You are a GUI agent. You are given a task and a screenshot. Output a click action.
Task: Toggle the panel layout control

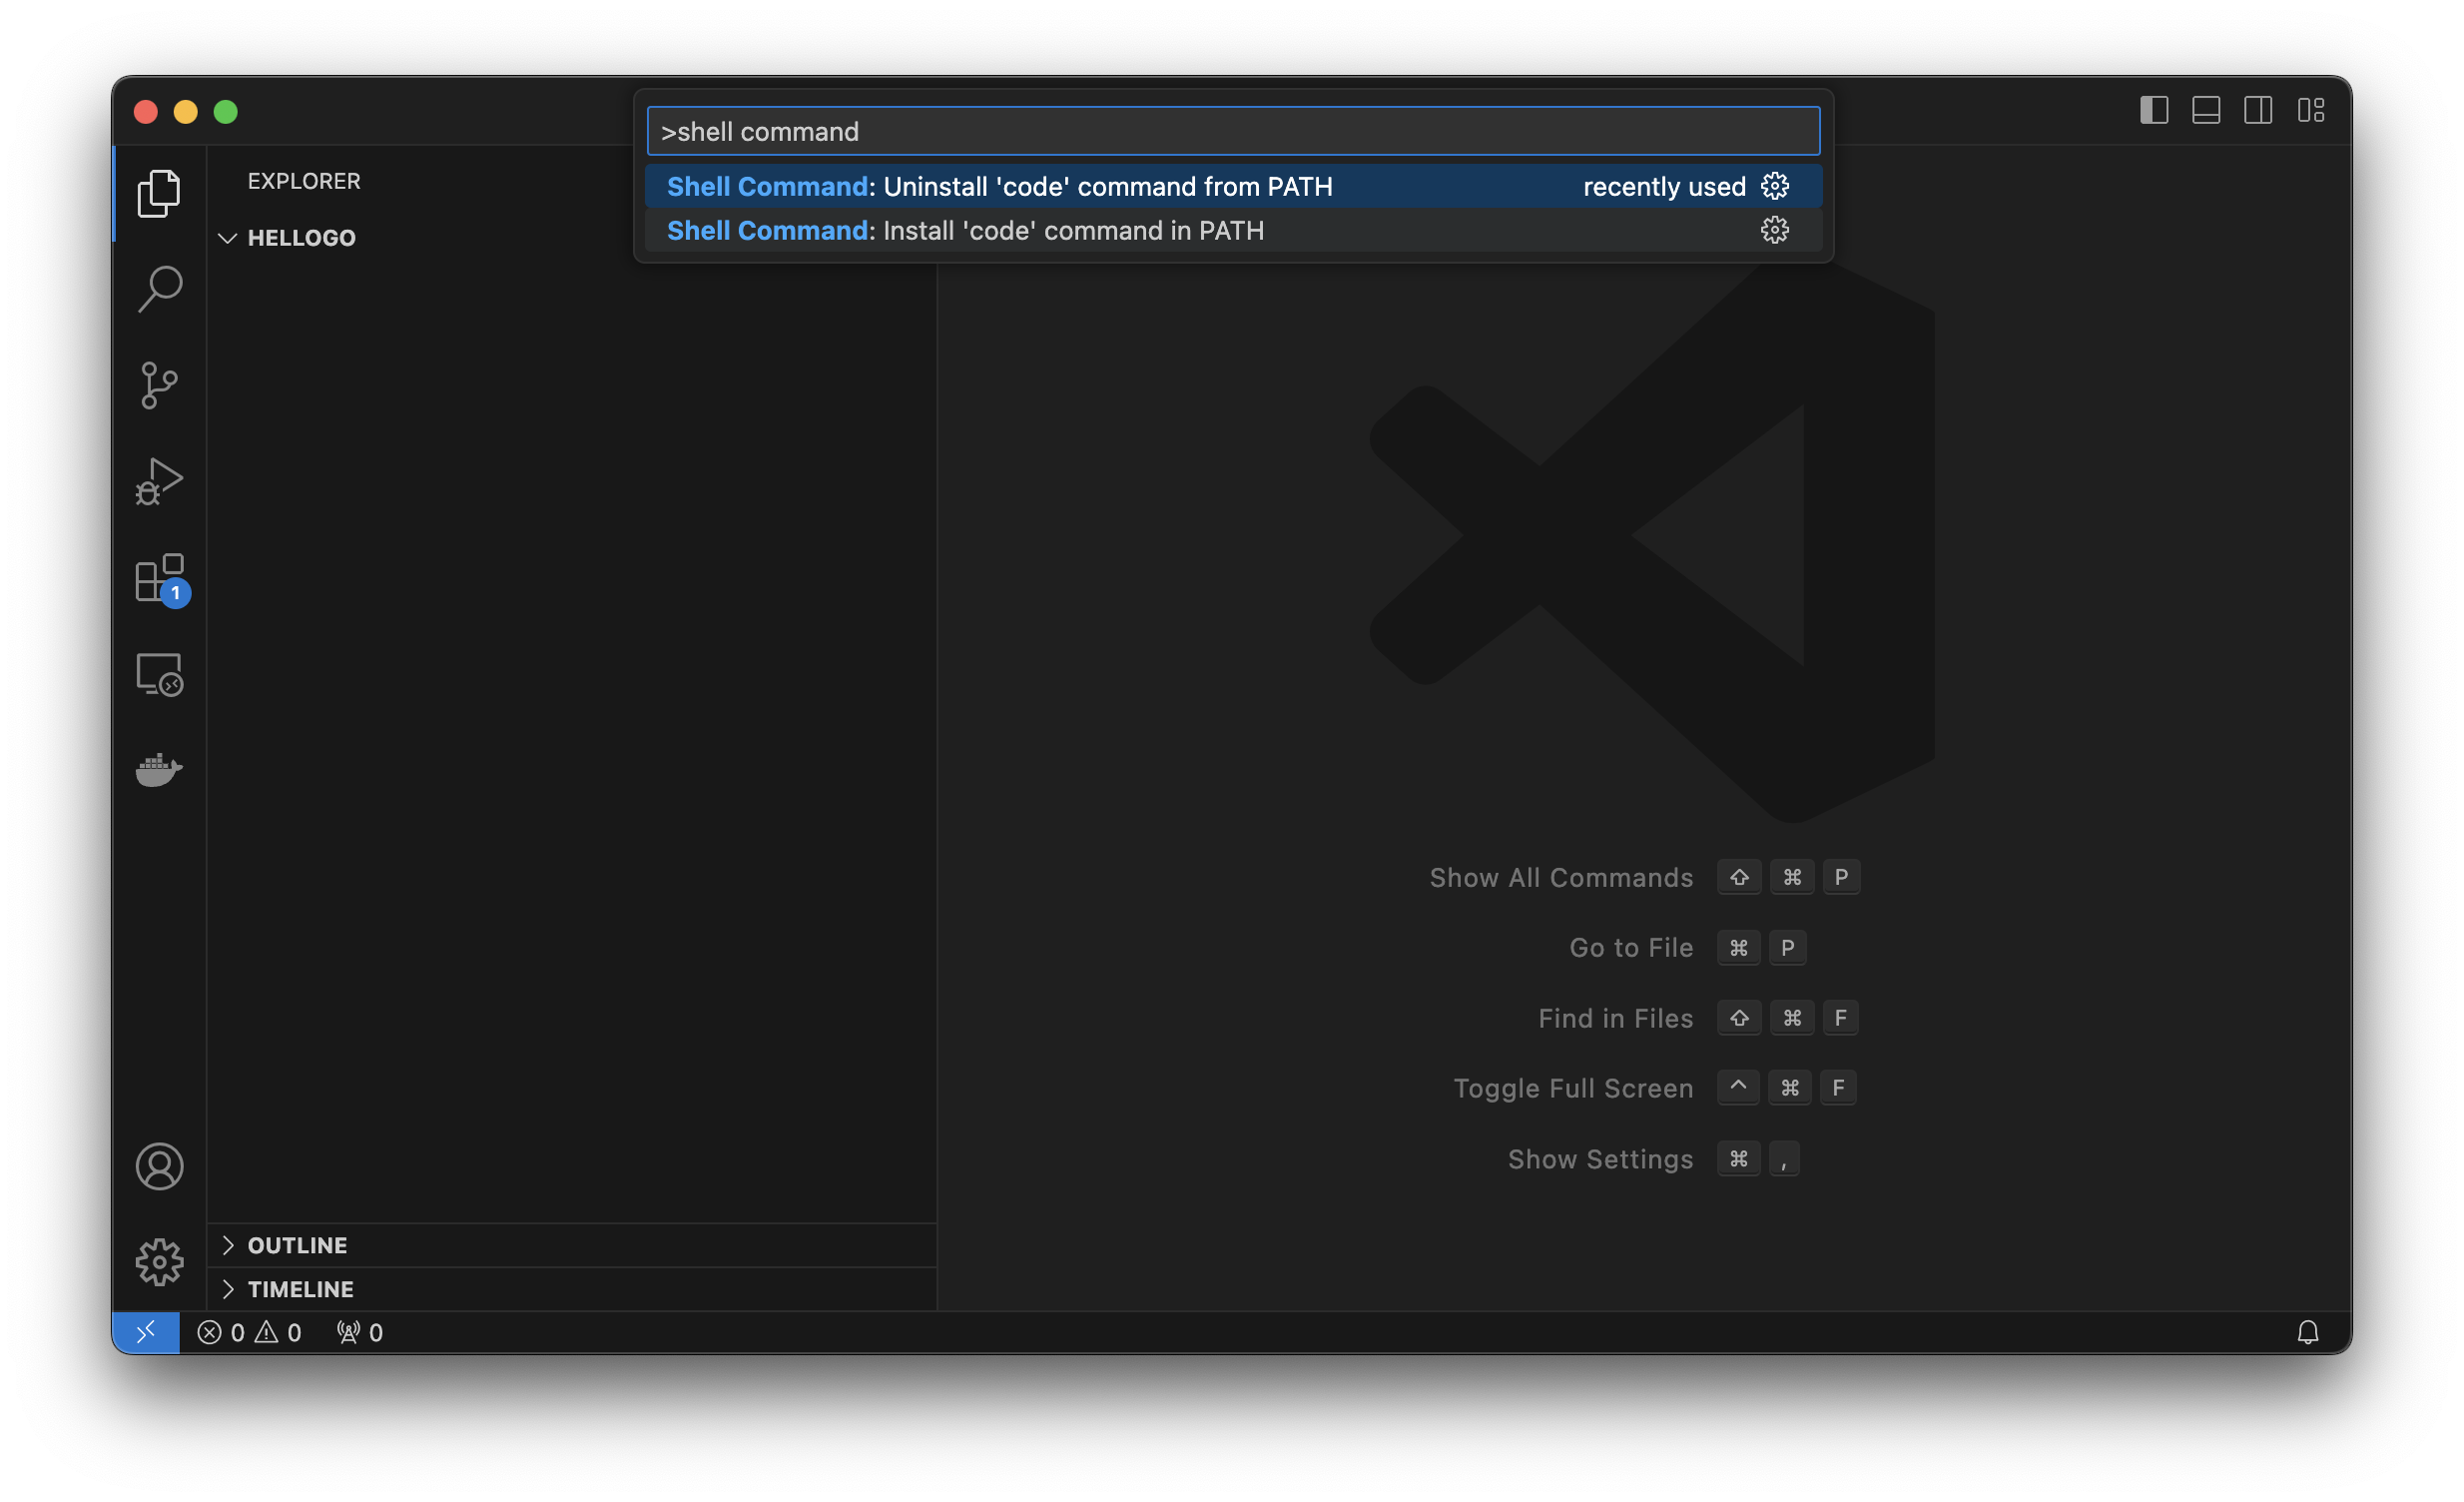tap(2206, 110)
